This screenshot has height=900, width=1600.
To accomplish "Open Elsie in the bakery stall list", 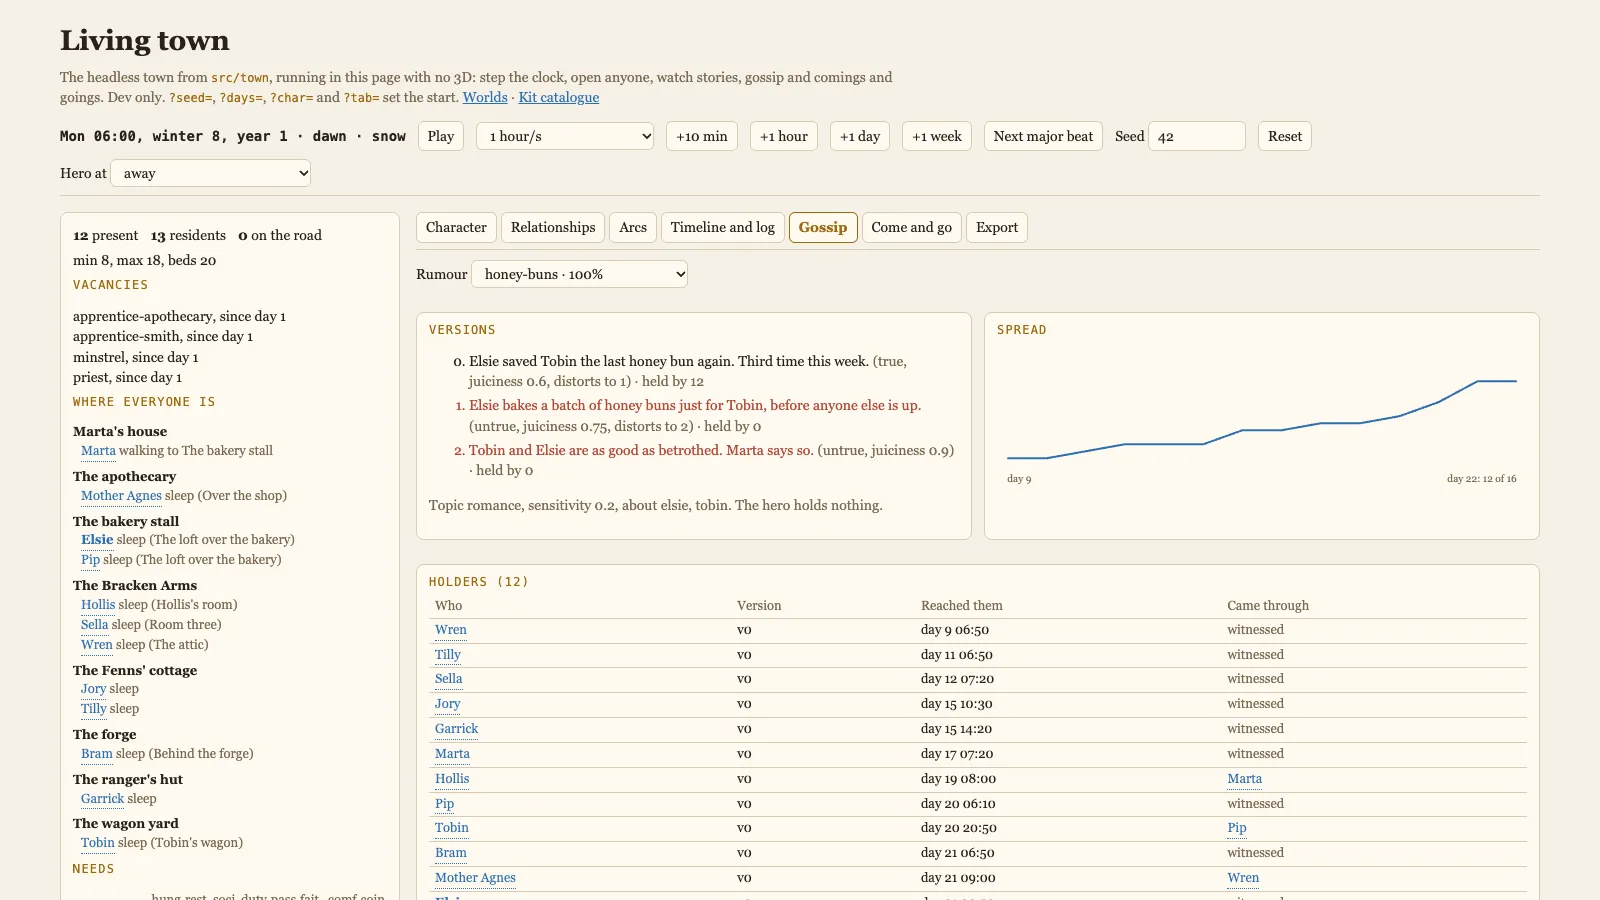I will [x=97, y=540].
